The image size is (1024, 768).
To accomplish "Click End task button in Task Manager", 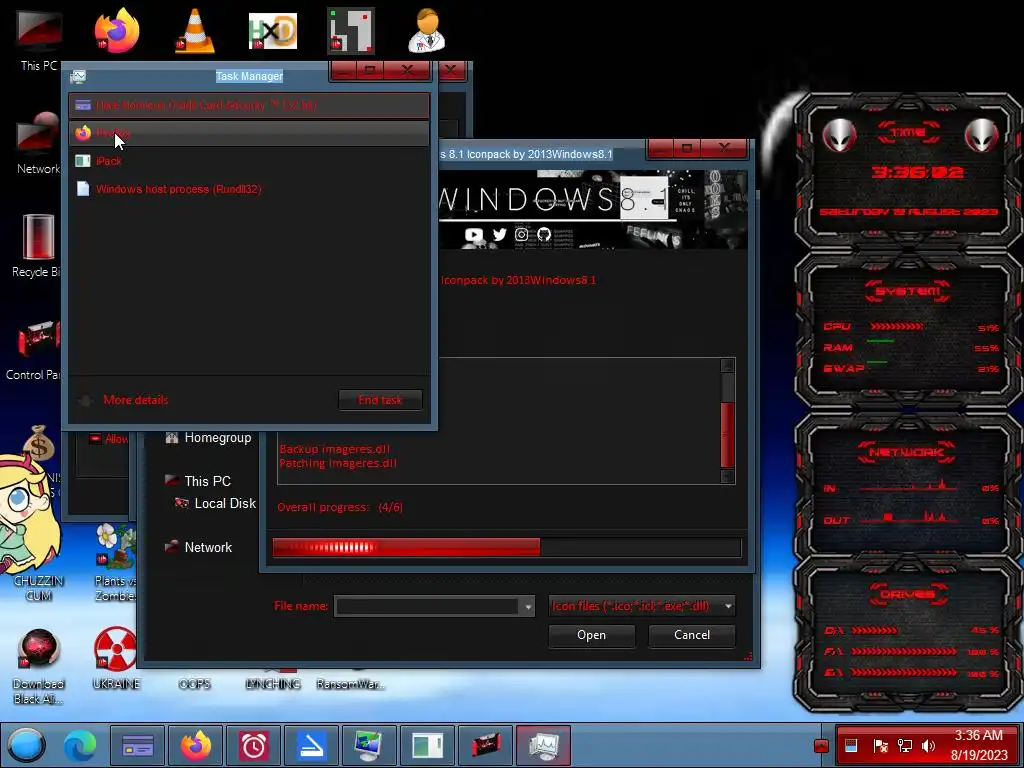I will (x=380, y=400).
